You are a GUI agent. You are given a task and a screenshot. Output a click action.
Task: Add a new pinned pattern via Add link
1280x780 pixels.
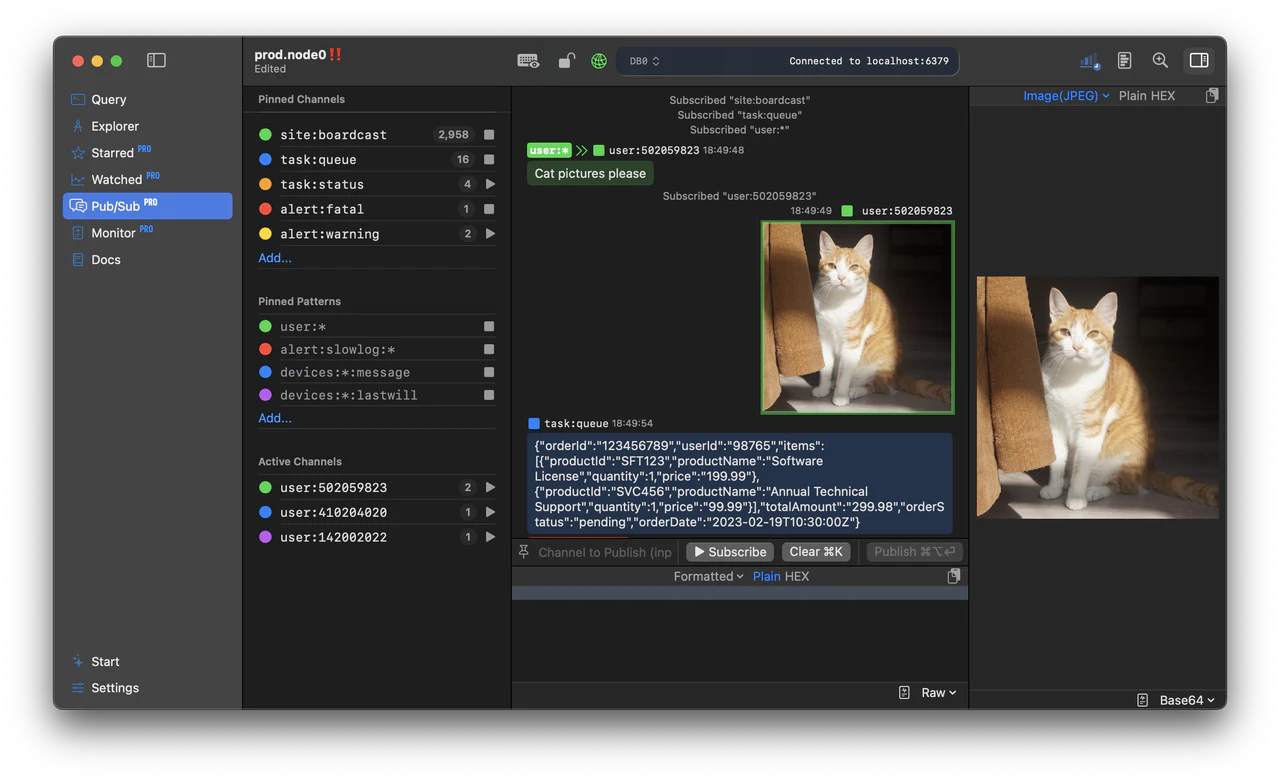point(274,418)
